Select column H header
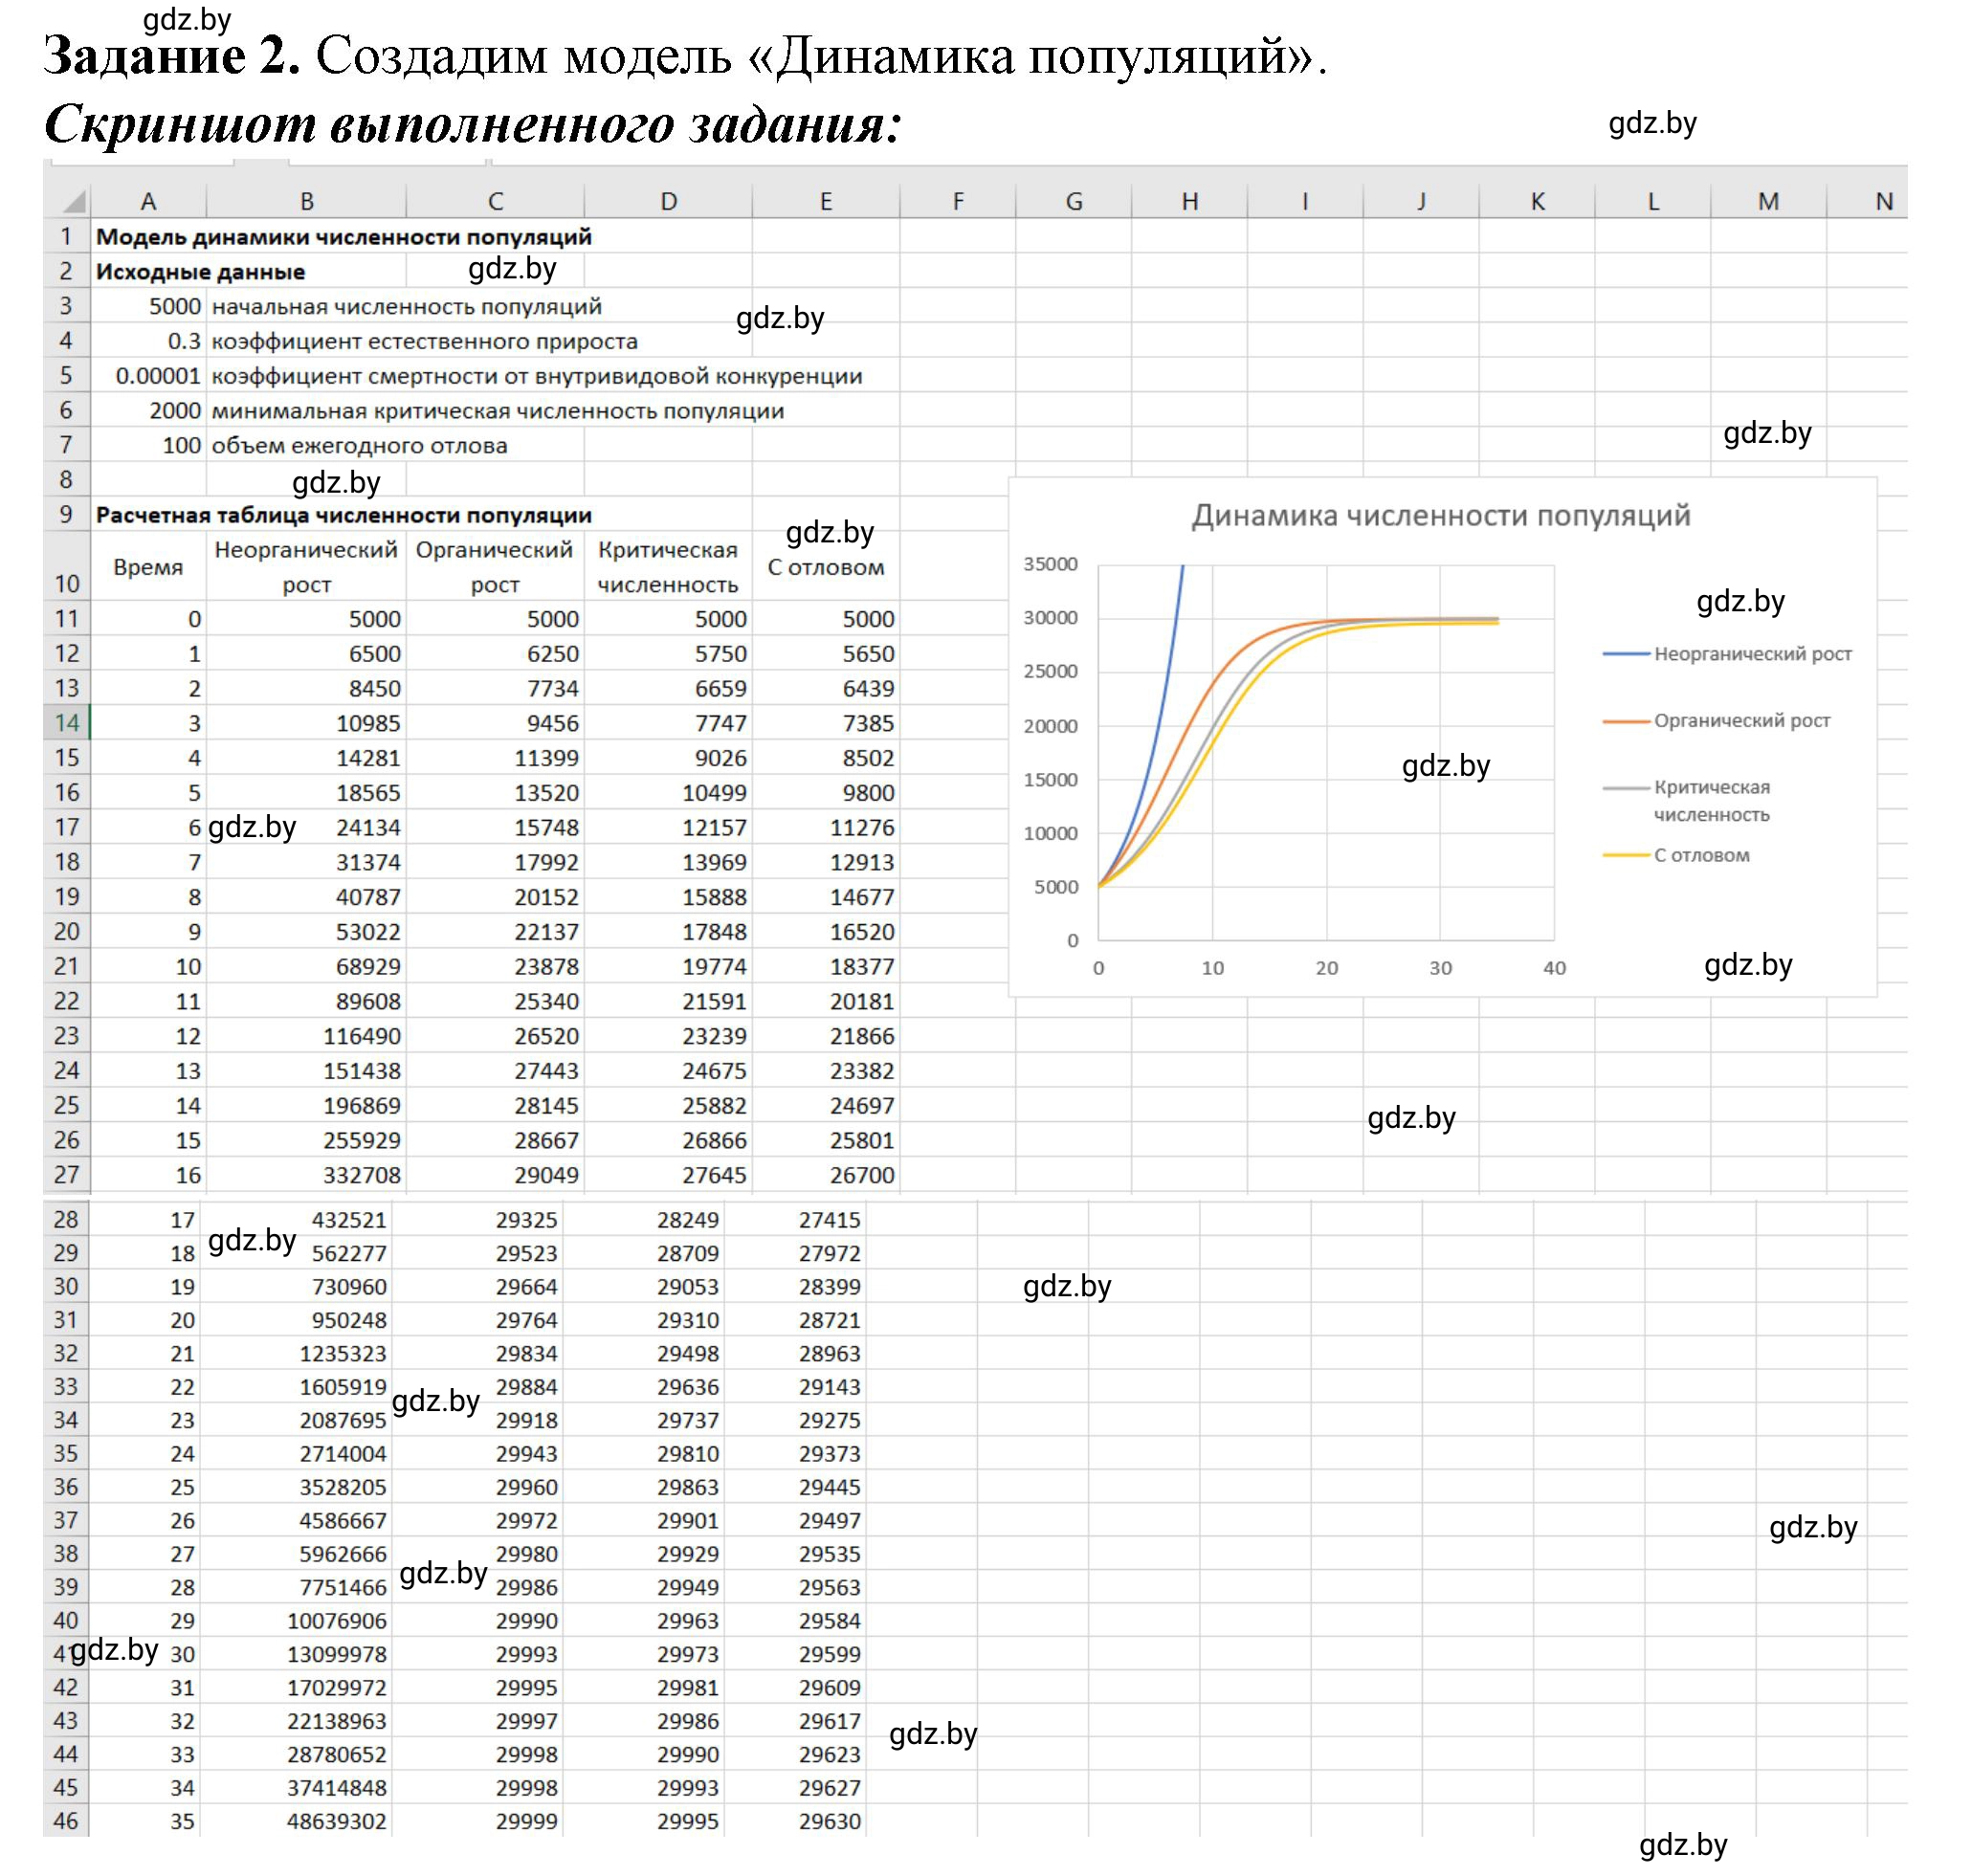 [x=1189, y=201]
